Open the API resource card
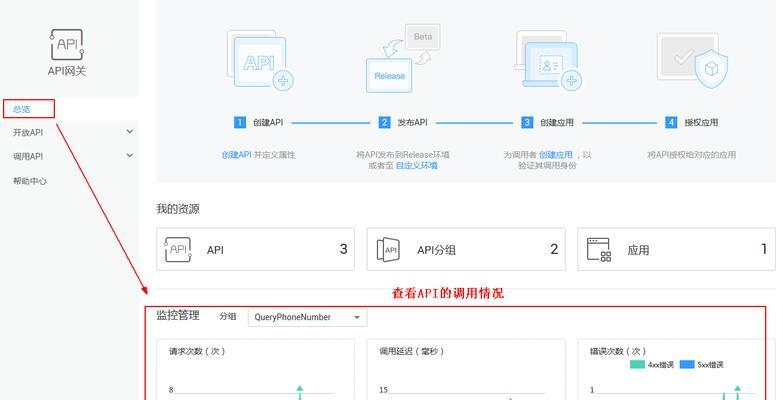The height and width of the screenshot is (400, 783). pos(256,249)
